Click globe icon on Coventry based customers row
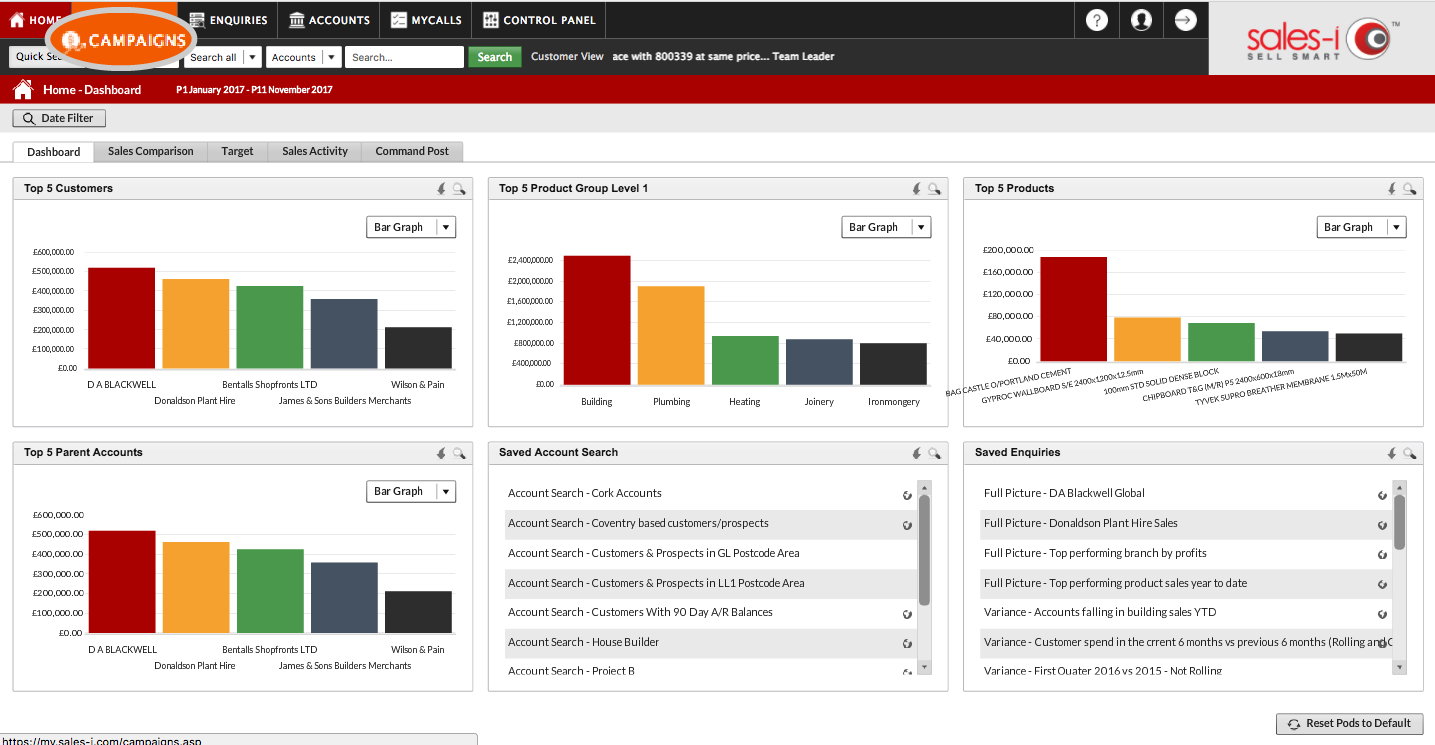The width and height of the screenshot is (1435, 745). point(907,525)
